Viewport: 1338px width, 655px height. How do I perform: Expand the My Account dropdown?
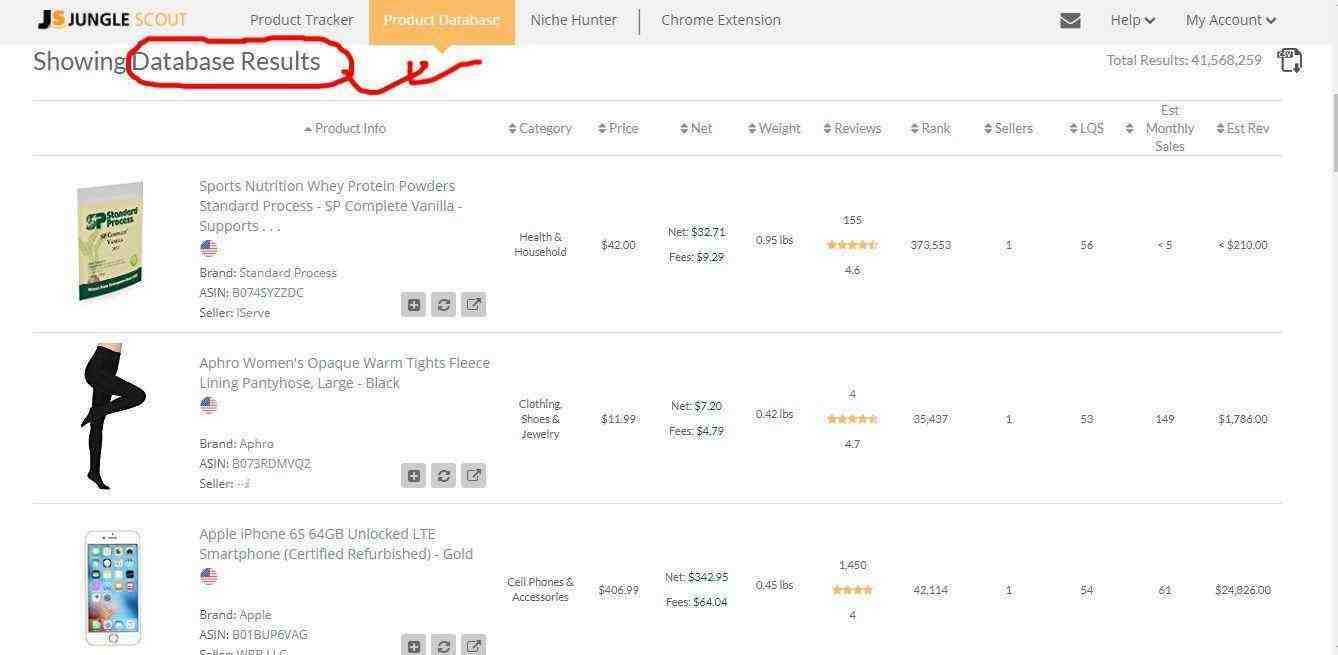[x=1231, y=20]
